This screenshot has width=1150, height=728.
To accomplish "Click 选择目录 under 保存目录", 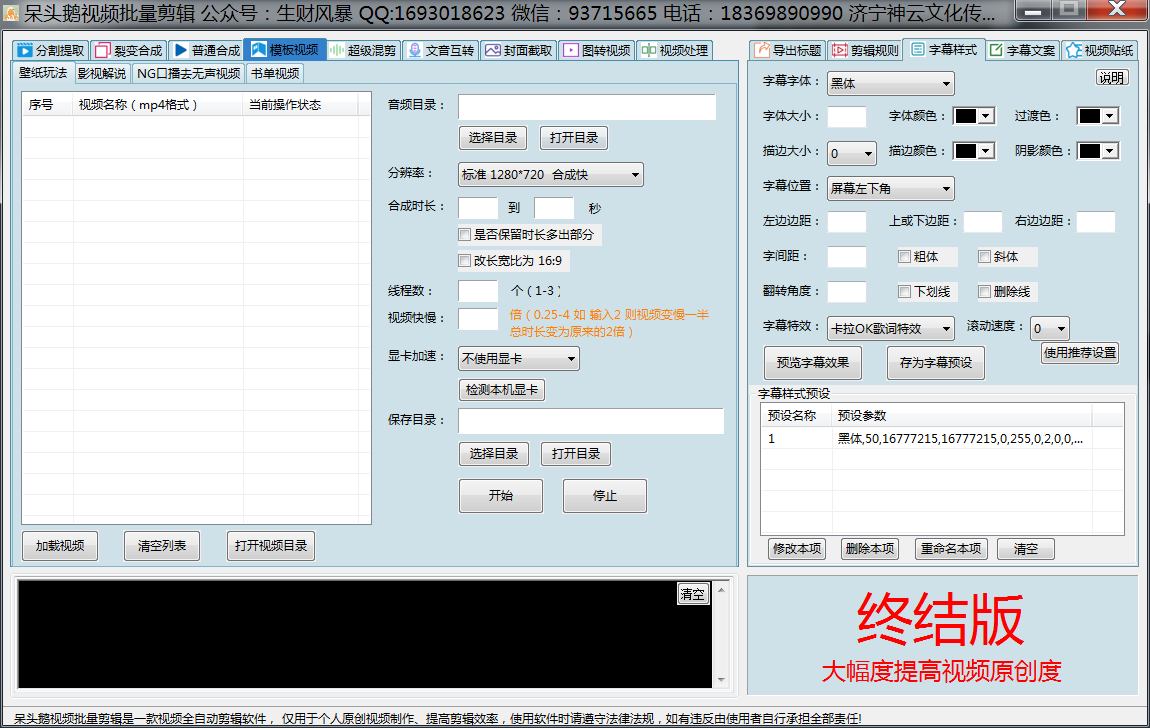I will tap(494, 454).
